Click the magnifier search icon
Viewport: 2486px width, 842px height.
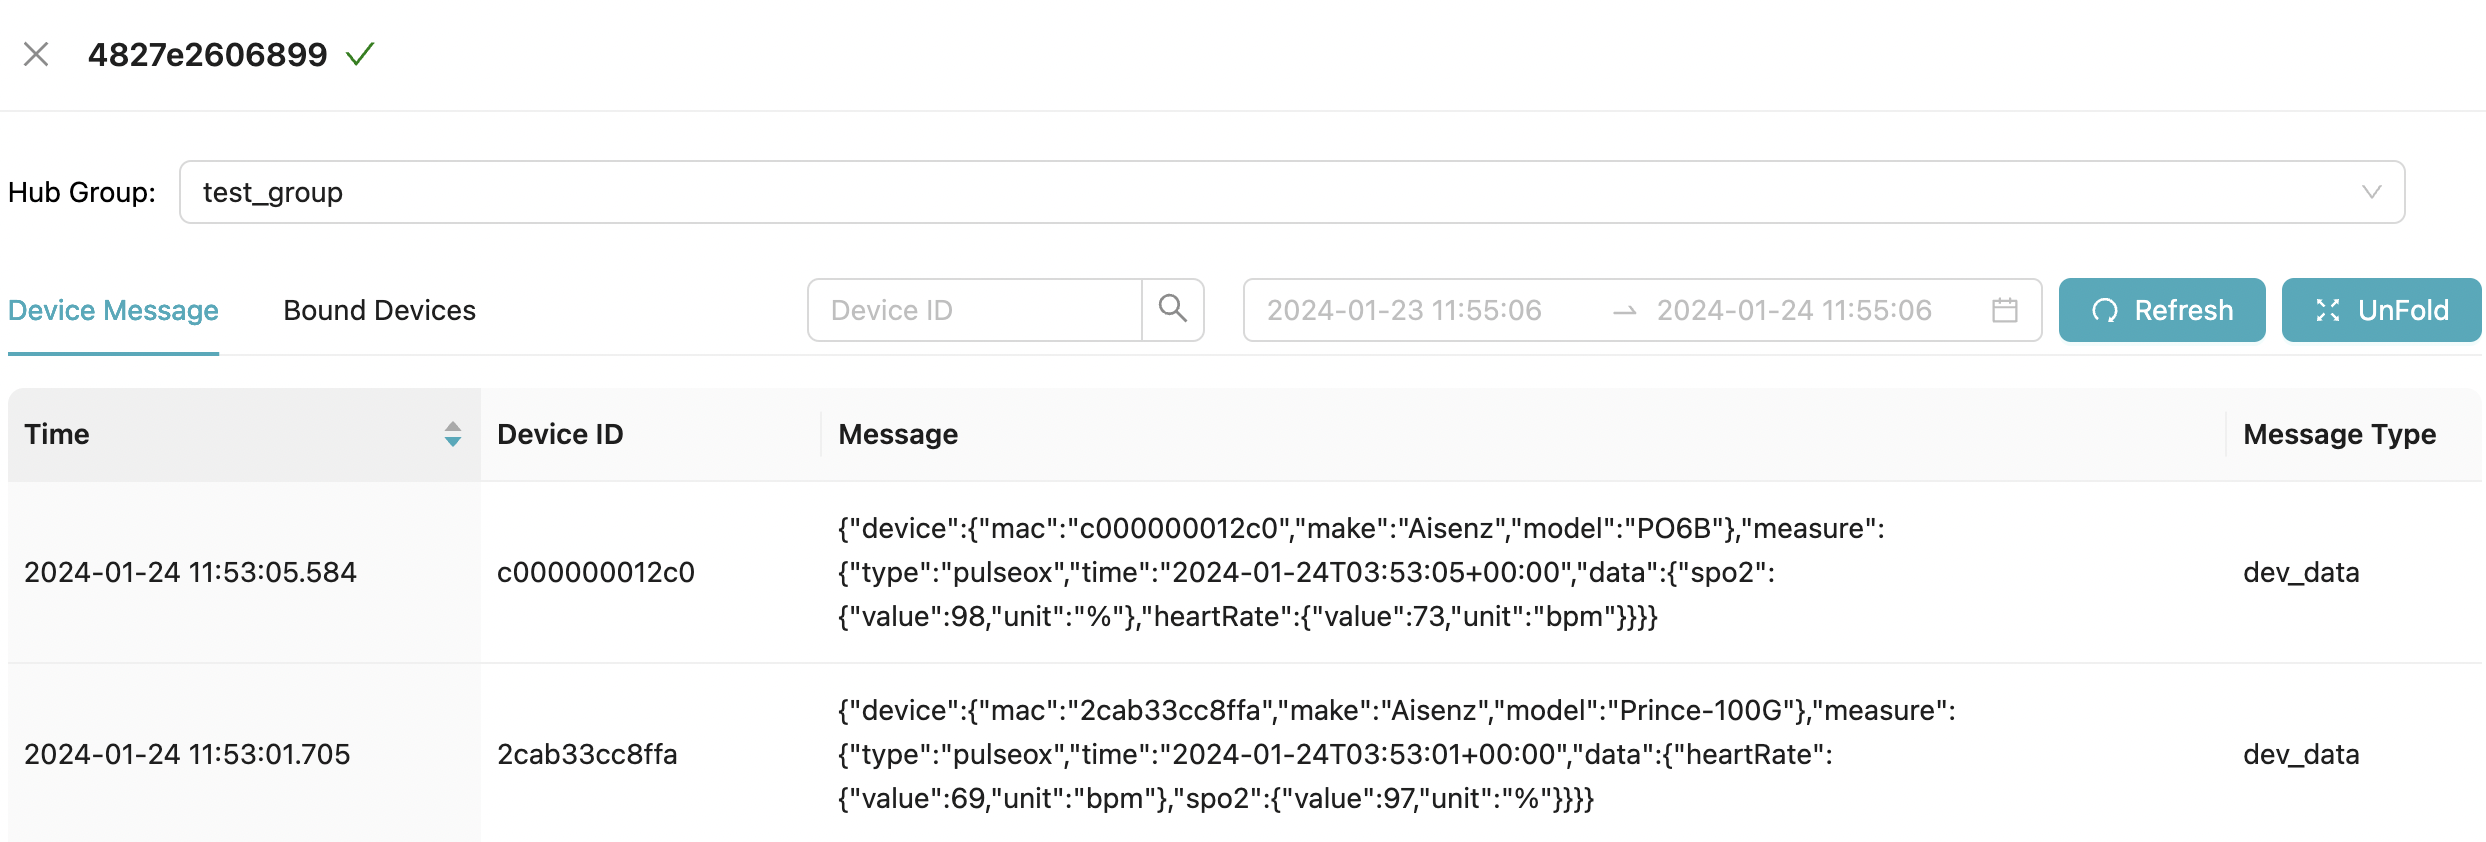(x=1173, y=310)
